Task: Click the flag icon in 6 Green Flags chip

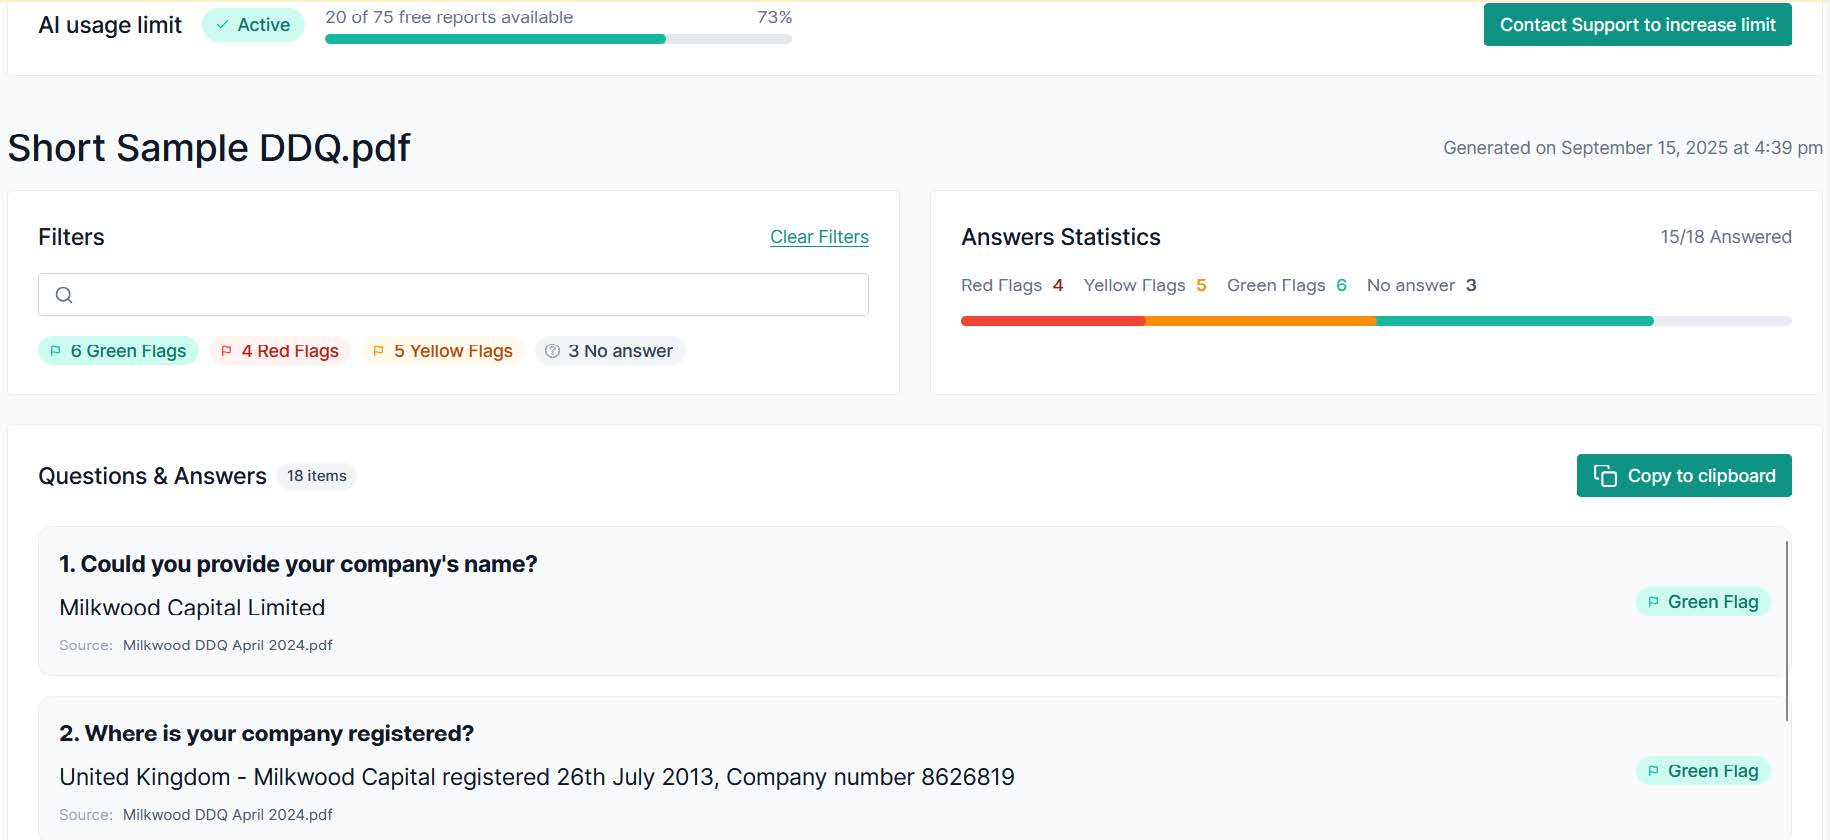Action: [x=56, y=351]
